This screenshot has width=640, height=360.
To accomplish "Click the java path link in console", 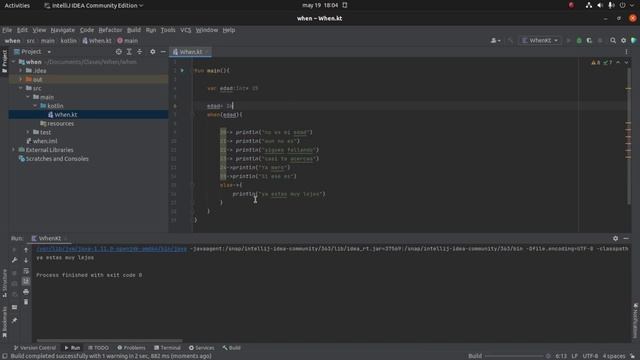I will [111, 249].
